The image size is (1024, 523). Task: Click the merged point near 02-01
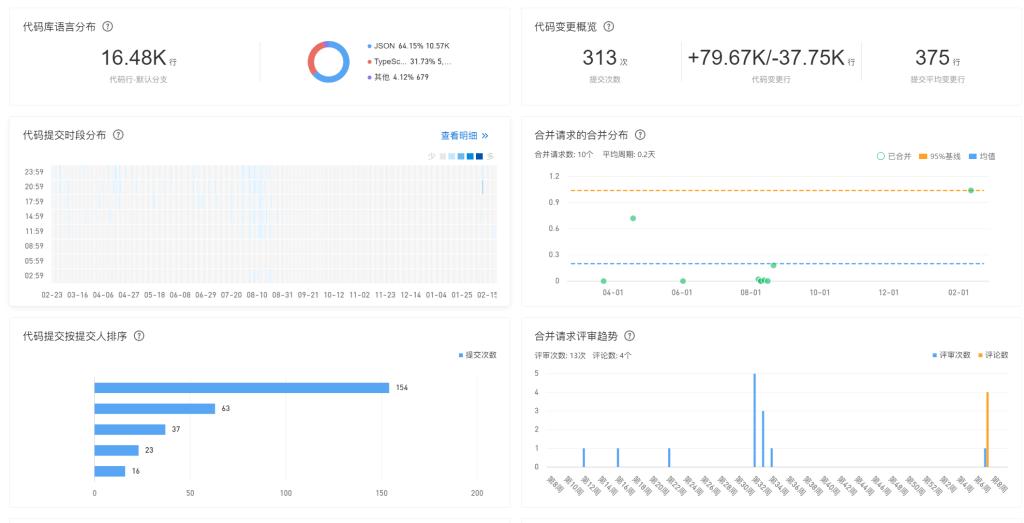click(x=971, y=190)
